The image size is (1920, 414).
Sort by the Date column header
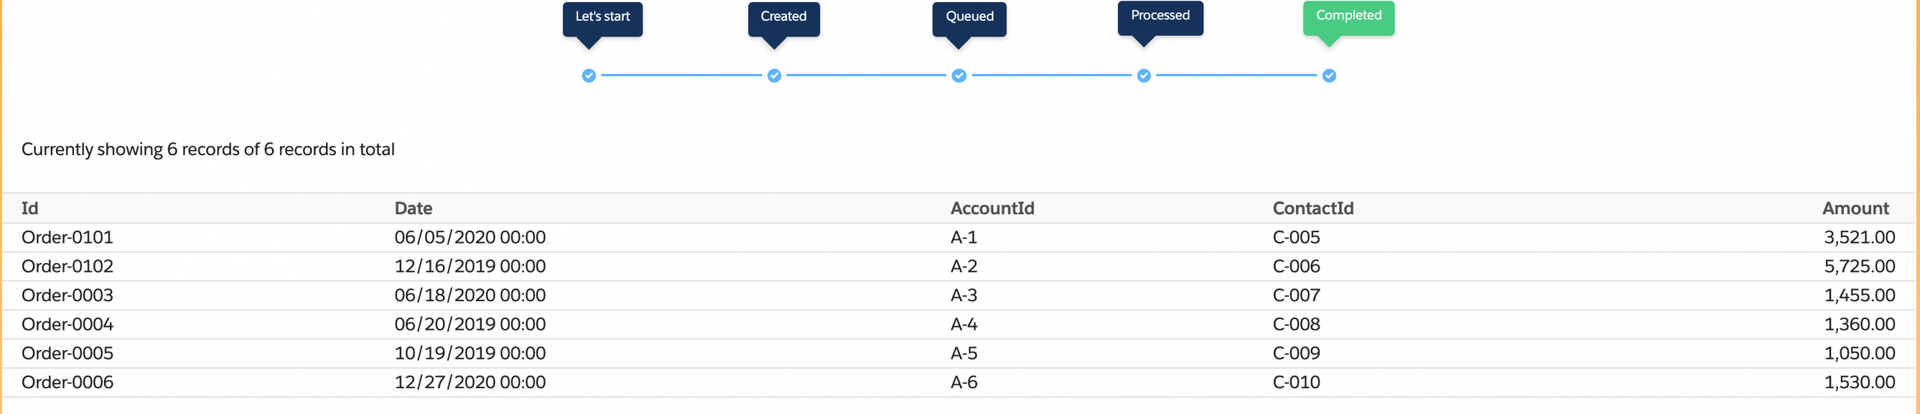pyautogui.click(x=413, y=208)
